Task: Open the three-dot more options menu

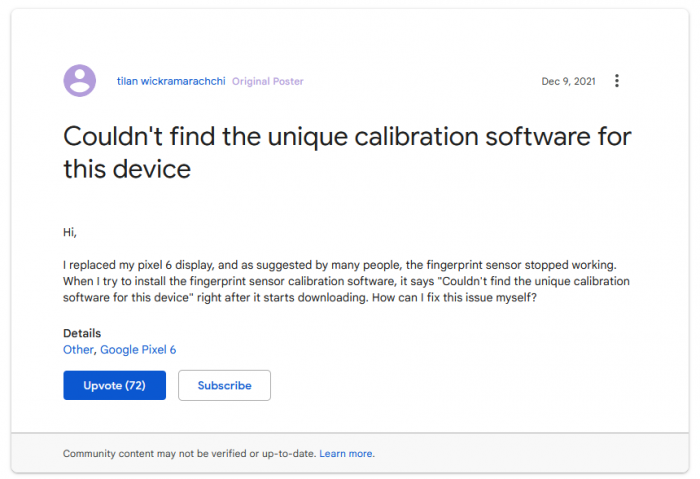Action: tap(617, 81)
